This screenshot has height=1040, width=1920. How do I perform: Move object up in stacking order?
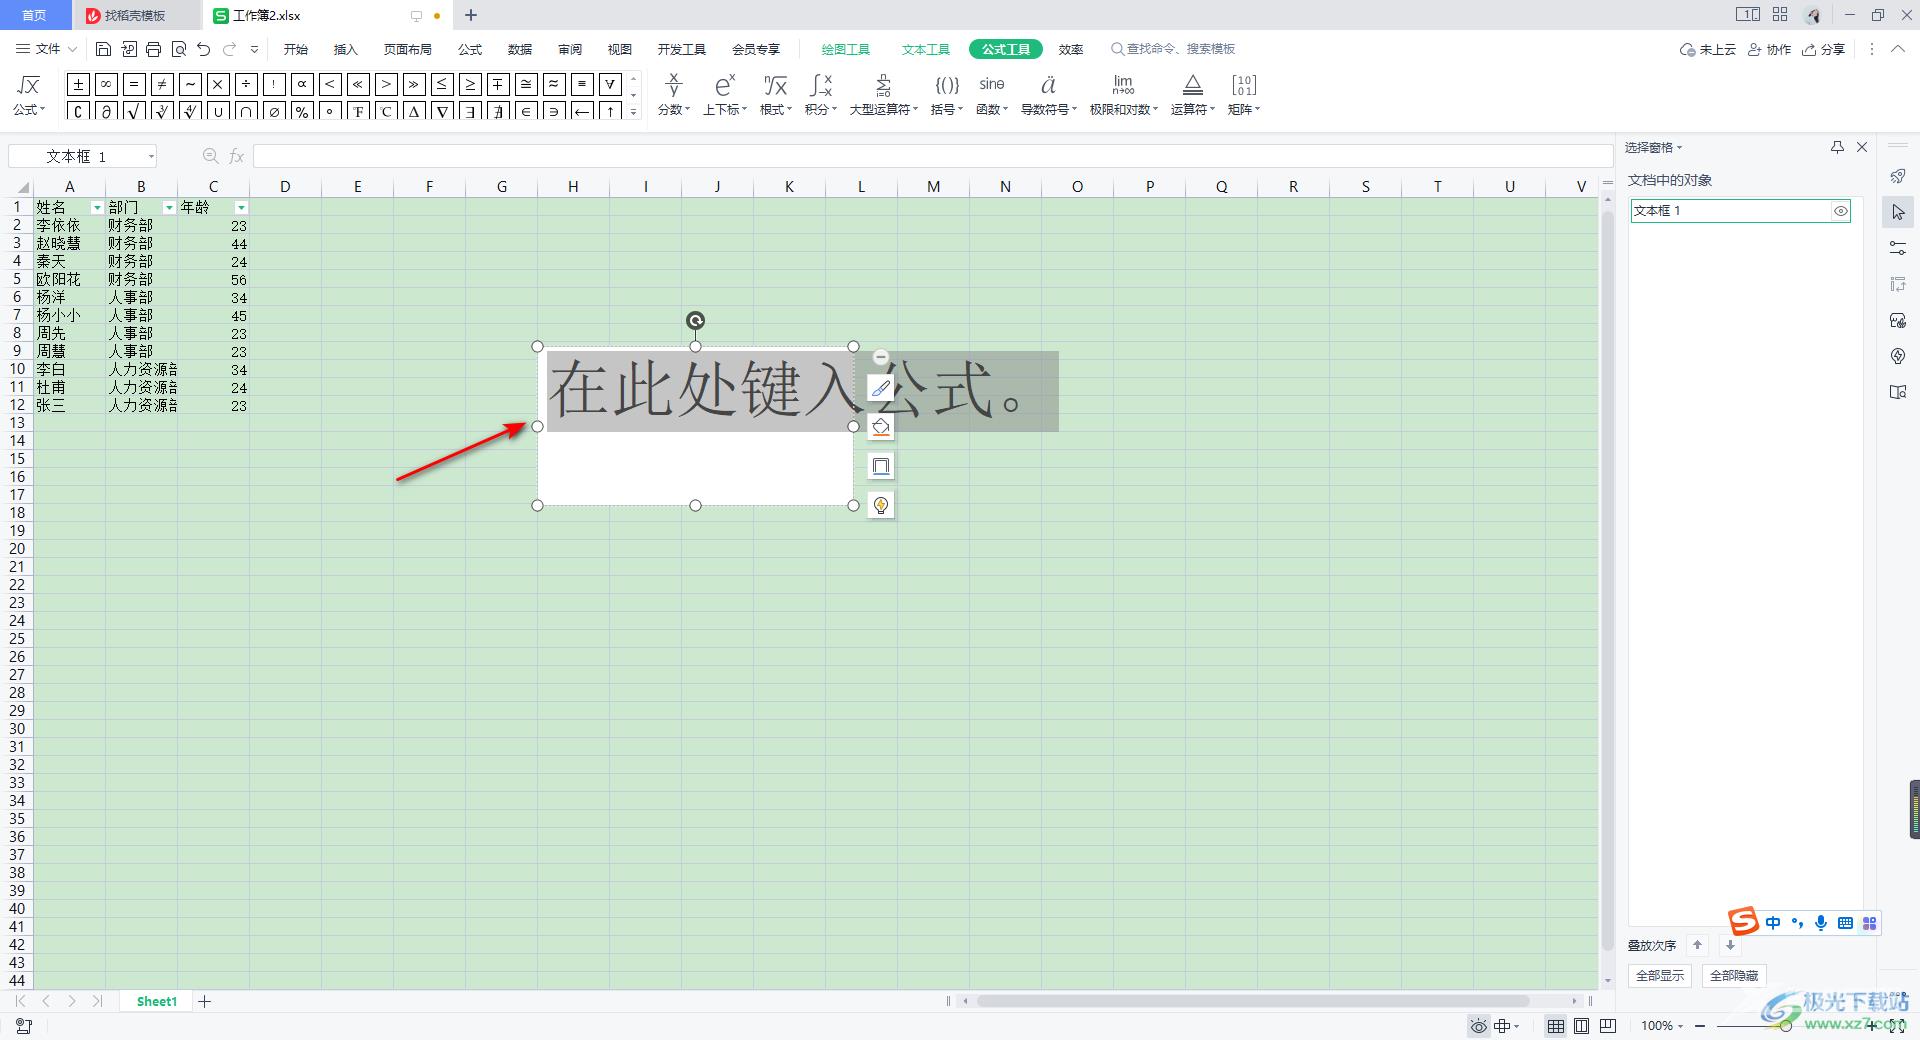pos(1697,945)
